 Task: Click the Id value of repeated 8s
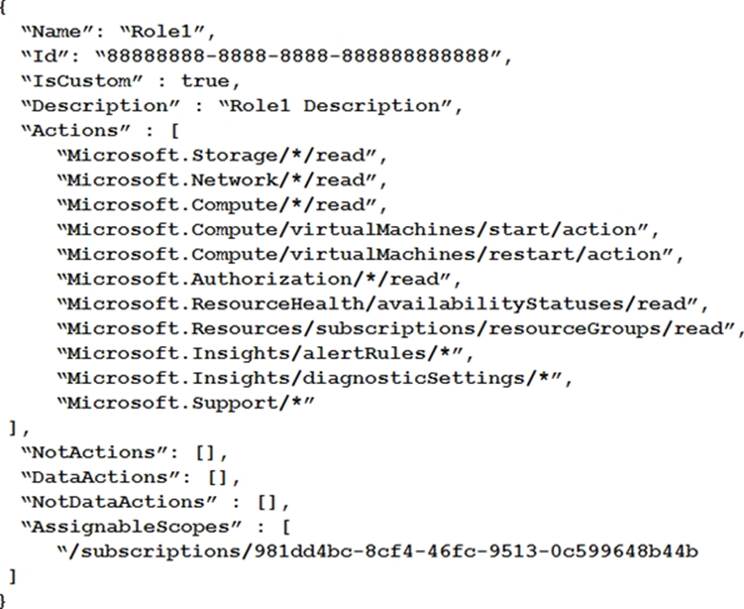click(302, 56)
